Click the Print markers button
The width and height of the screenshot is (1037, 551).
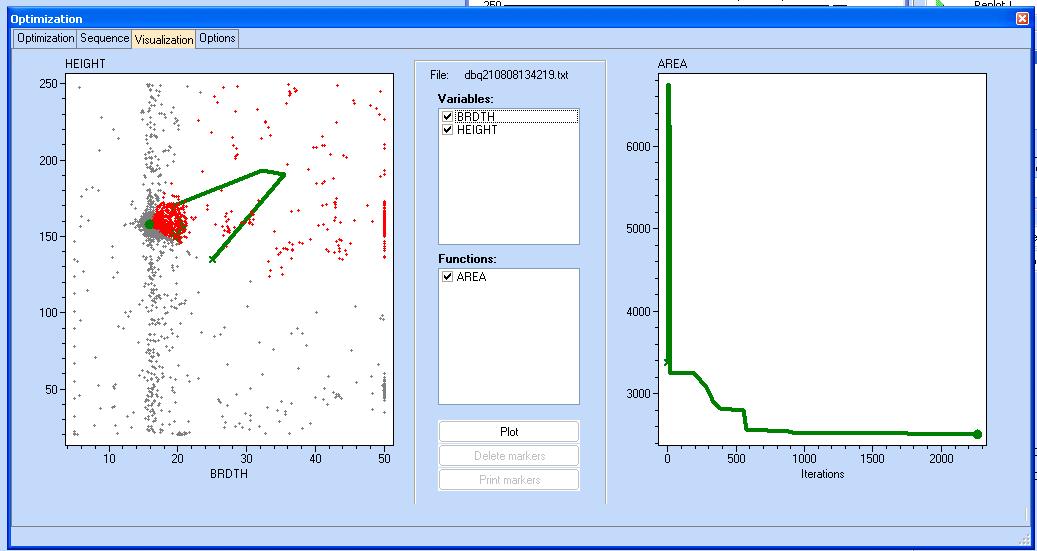508,480
